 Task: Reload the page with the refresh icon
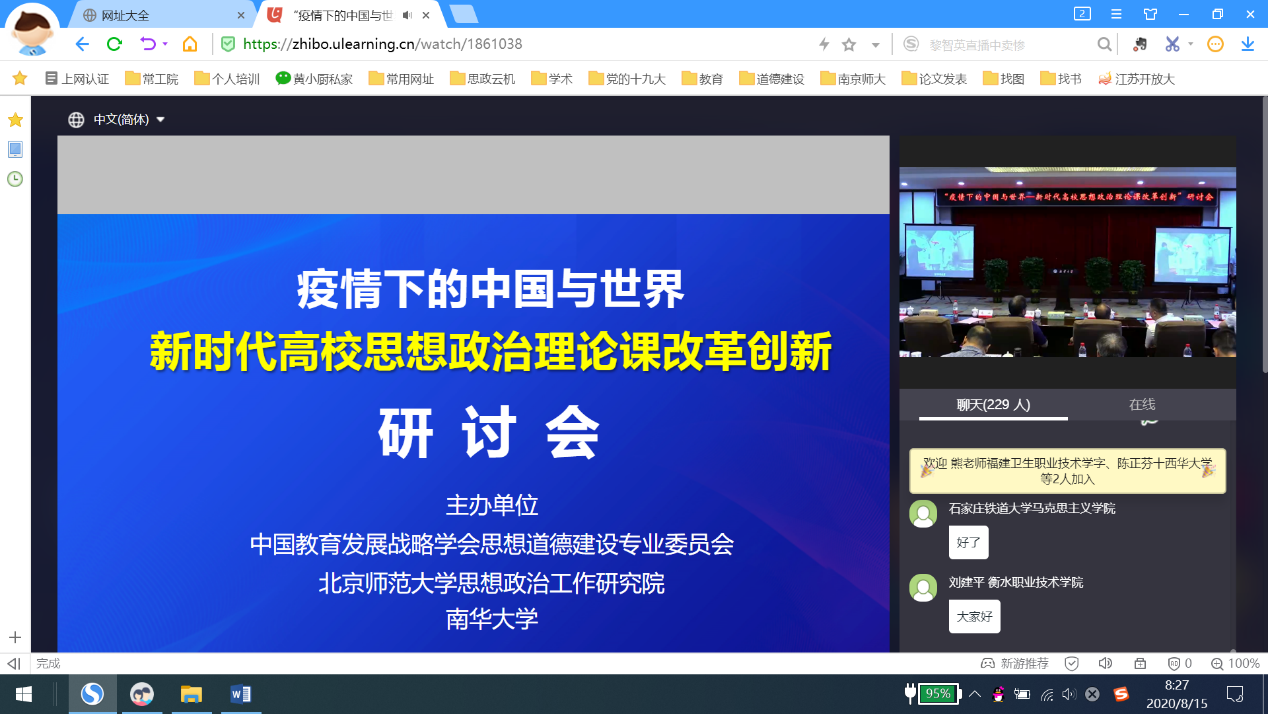pos(114,44)
